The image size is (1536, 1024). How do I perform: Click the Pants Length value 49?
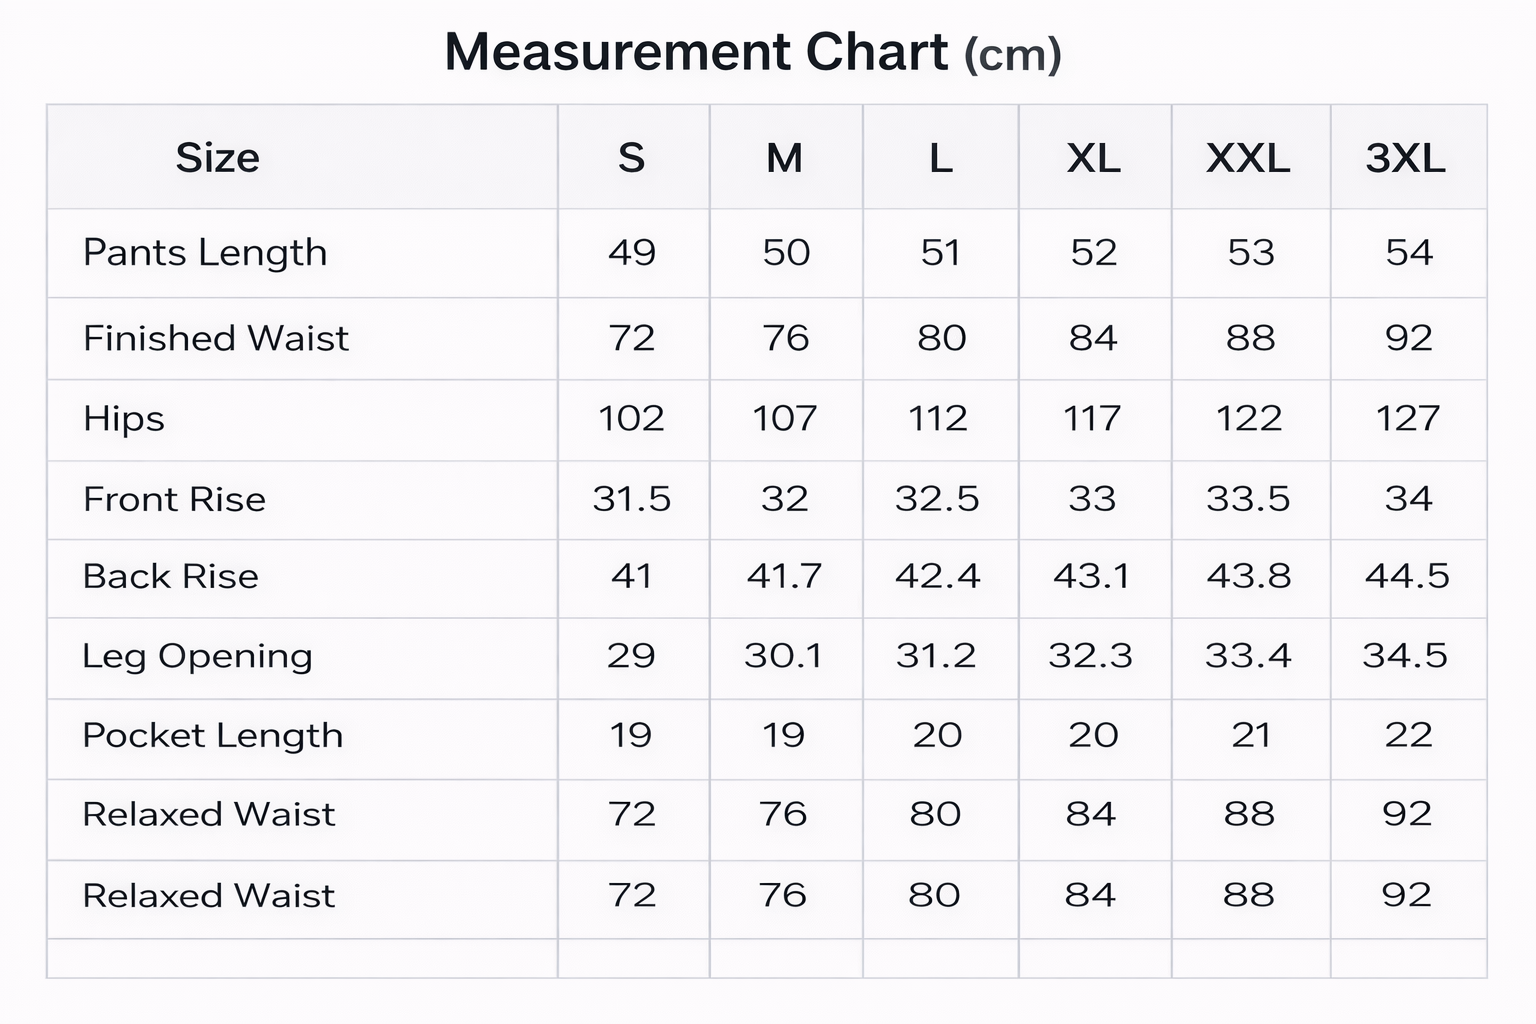coord(632,252)
